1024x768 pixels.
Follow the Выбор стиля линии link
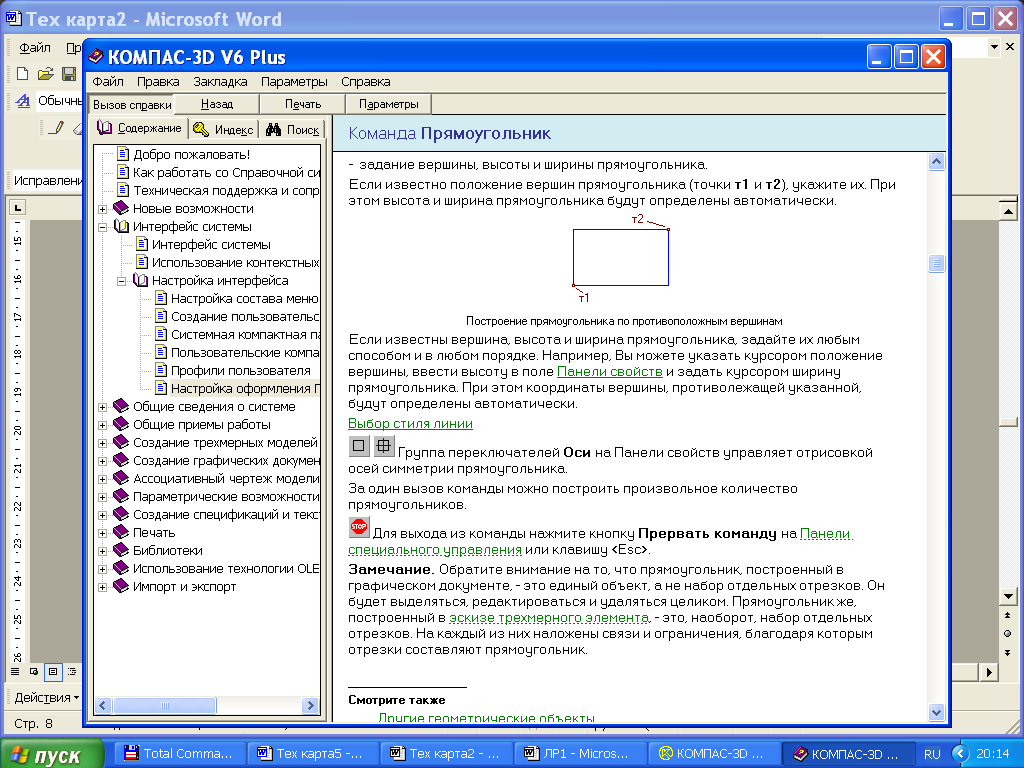(410, 423)
